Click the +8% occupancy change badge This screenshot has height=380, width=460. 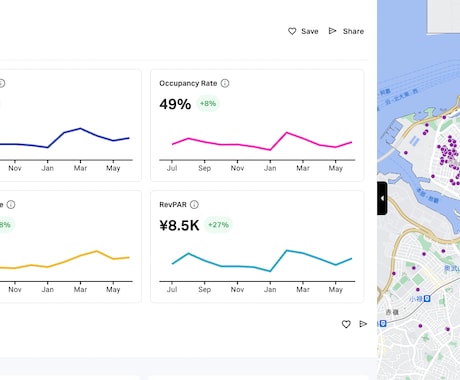(208, 104)
